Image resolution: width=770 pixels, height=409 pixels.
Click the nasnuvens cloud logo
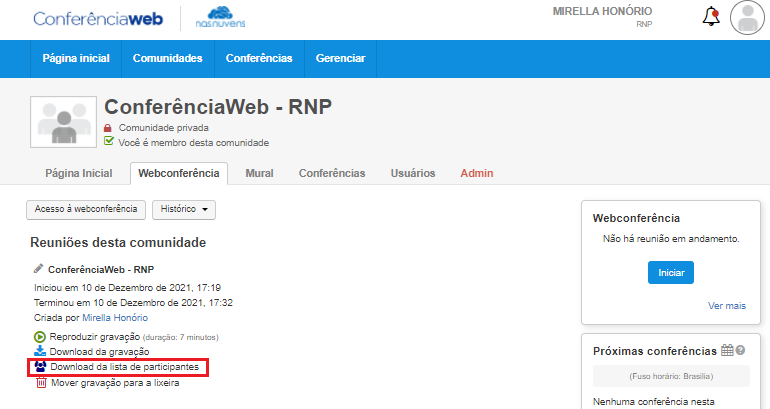point(220,17)
